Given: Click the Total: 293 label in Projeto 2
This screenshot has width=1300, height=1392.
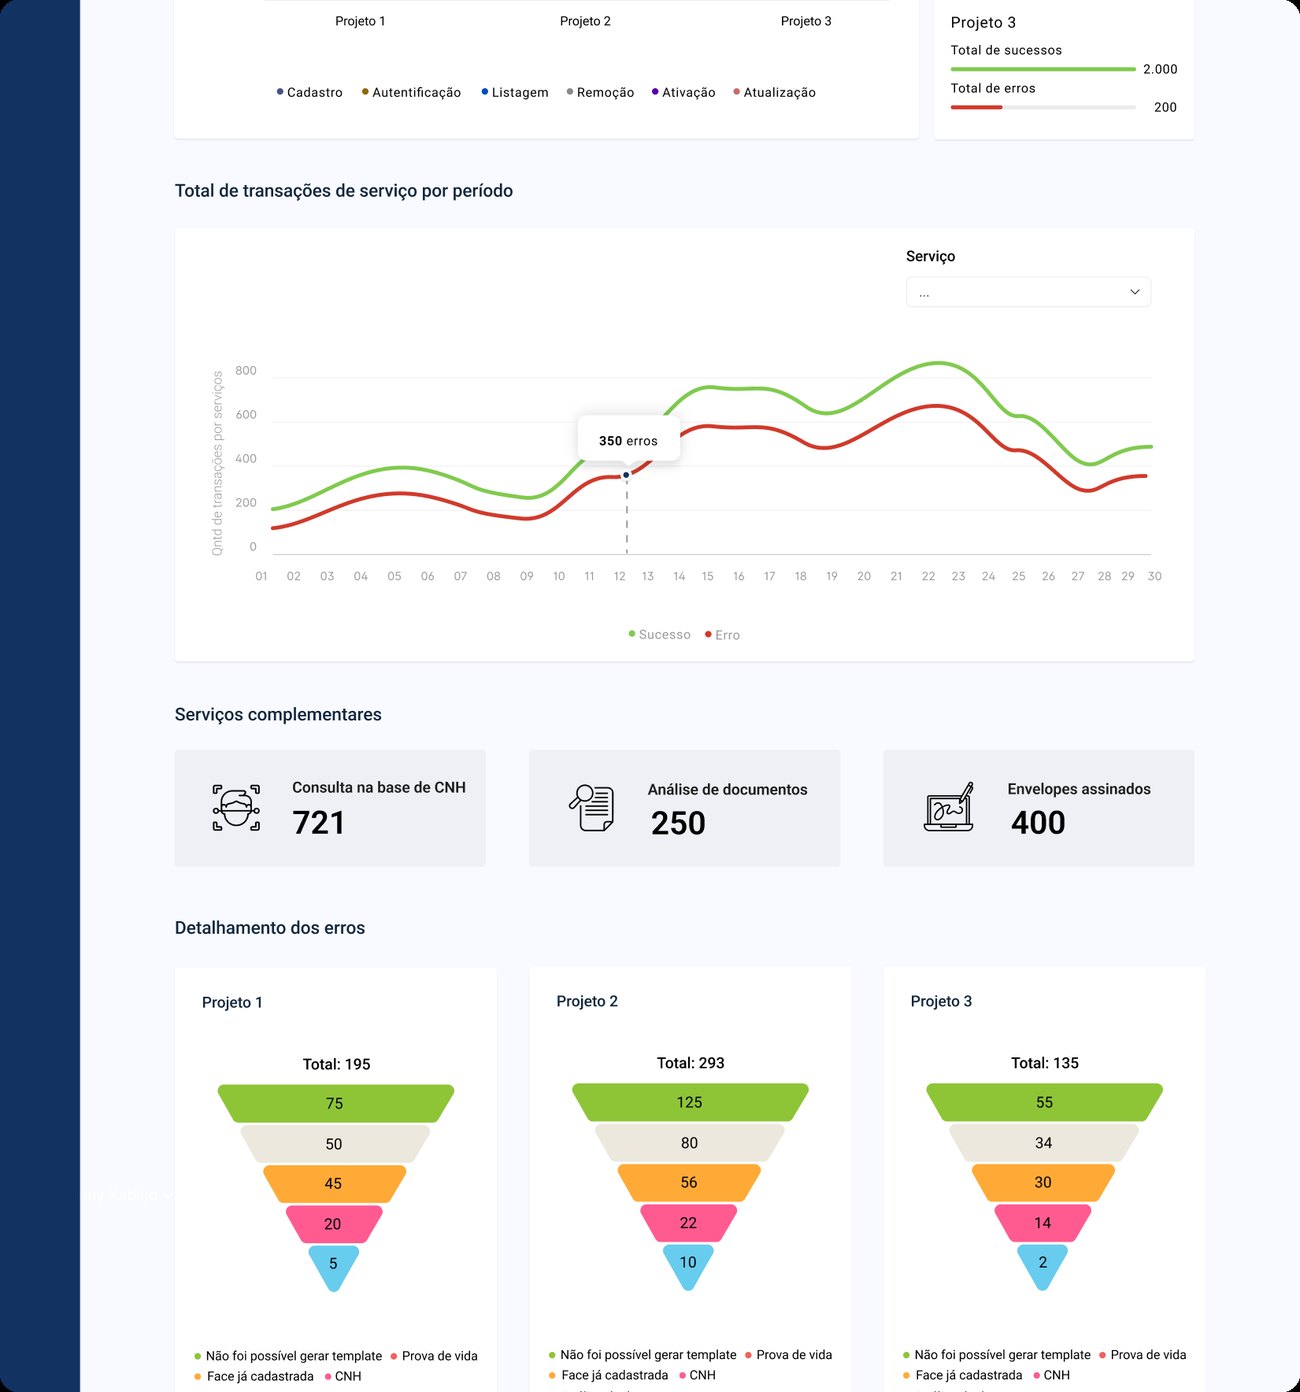Looking at the screenshot, I should point(690,1063).
